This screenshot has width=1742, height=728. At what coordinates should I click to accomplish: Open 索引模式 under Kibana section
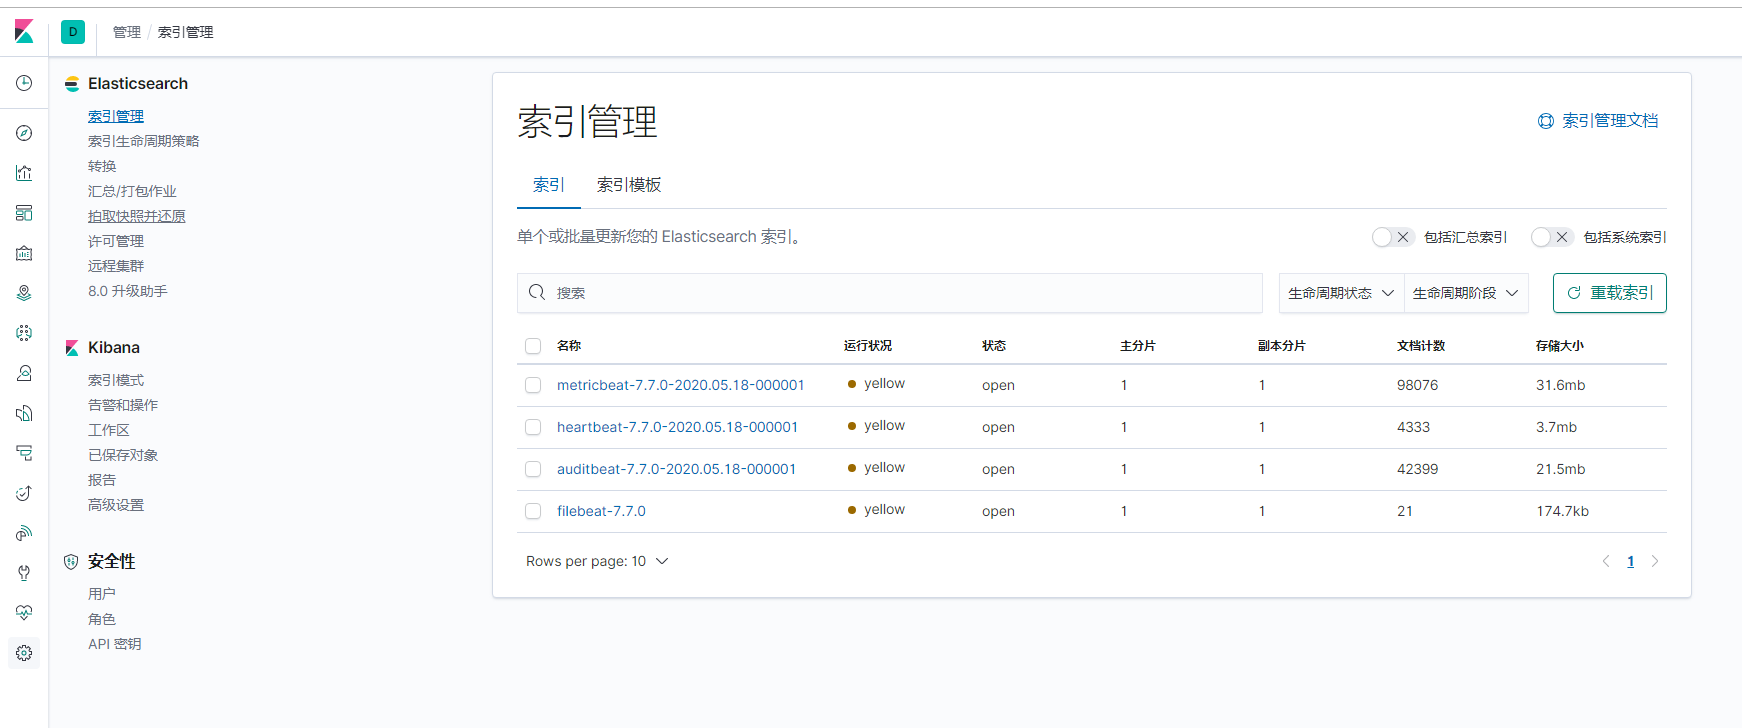116,380
